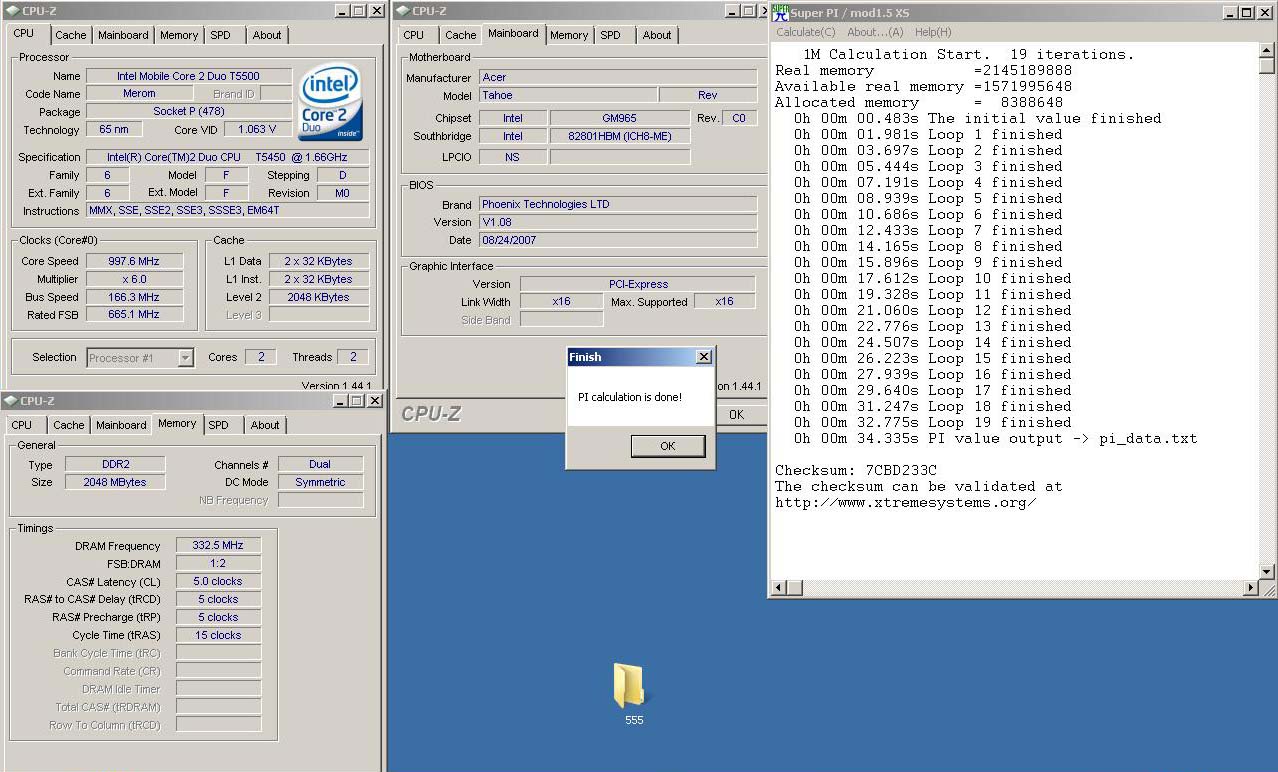1278x772 pixels.
Task: Click the Tahoe model field
Action: [567, 95]
